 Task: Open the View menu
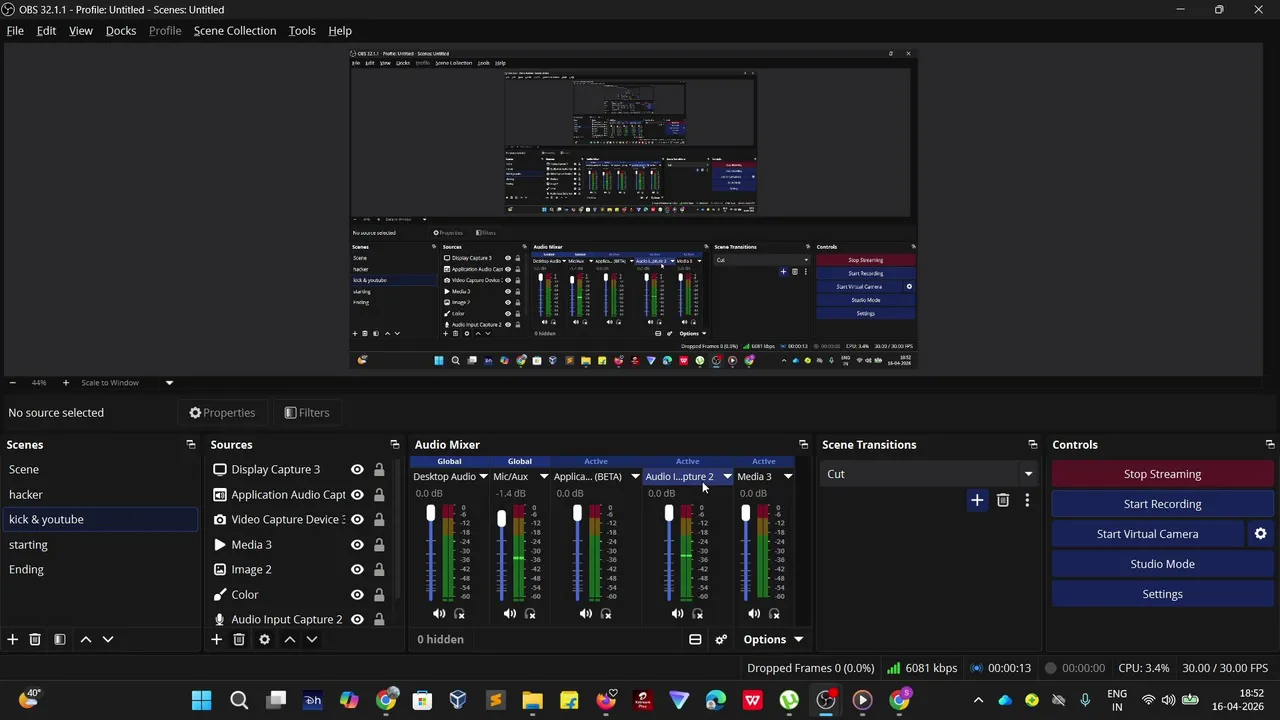pos(81,31)
